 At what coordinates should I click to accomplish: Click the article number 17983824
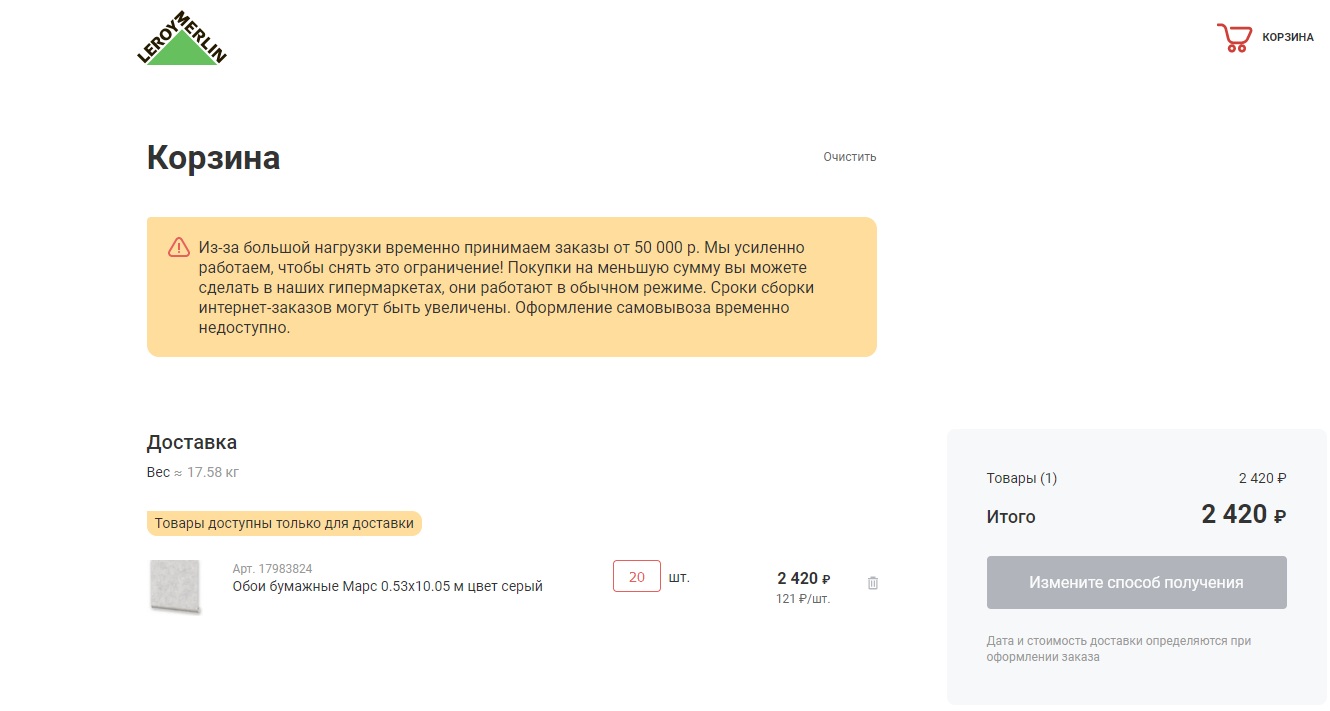click(272, 569)
